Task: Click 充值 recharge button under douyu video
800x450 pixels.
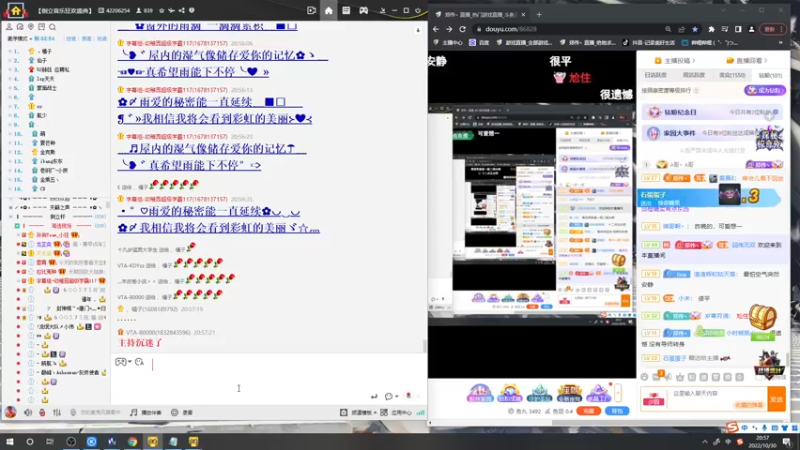Action: [x=588, y=411]
